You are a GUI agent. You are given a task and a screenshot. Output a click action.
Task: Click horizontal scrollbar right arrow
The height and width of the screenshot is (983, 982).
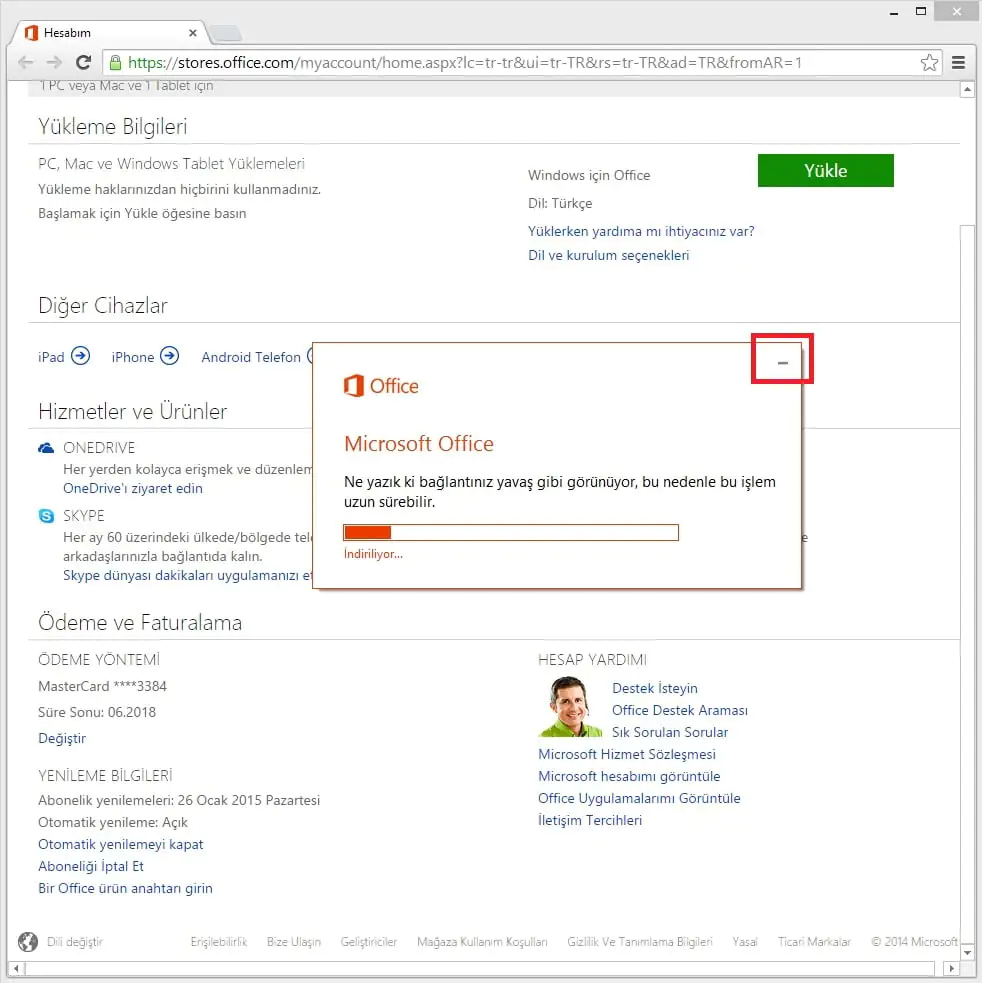pos(952,968)
